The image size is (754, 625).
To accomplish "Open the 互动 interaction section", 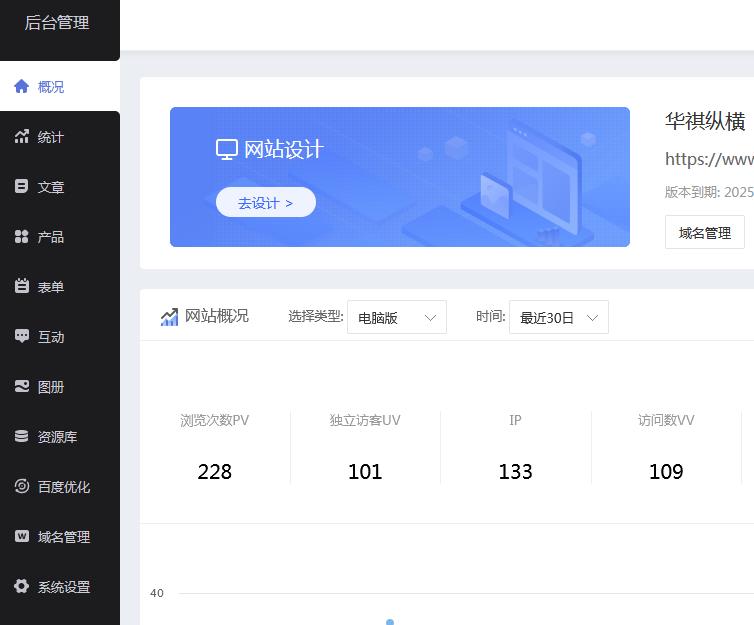I will [x=60, y=337].
